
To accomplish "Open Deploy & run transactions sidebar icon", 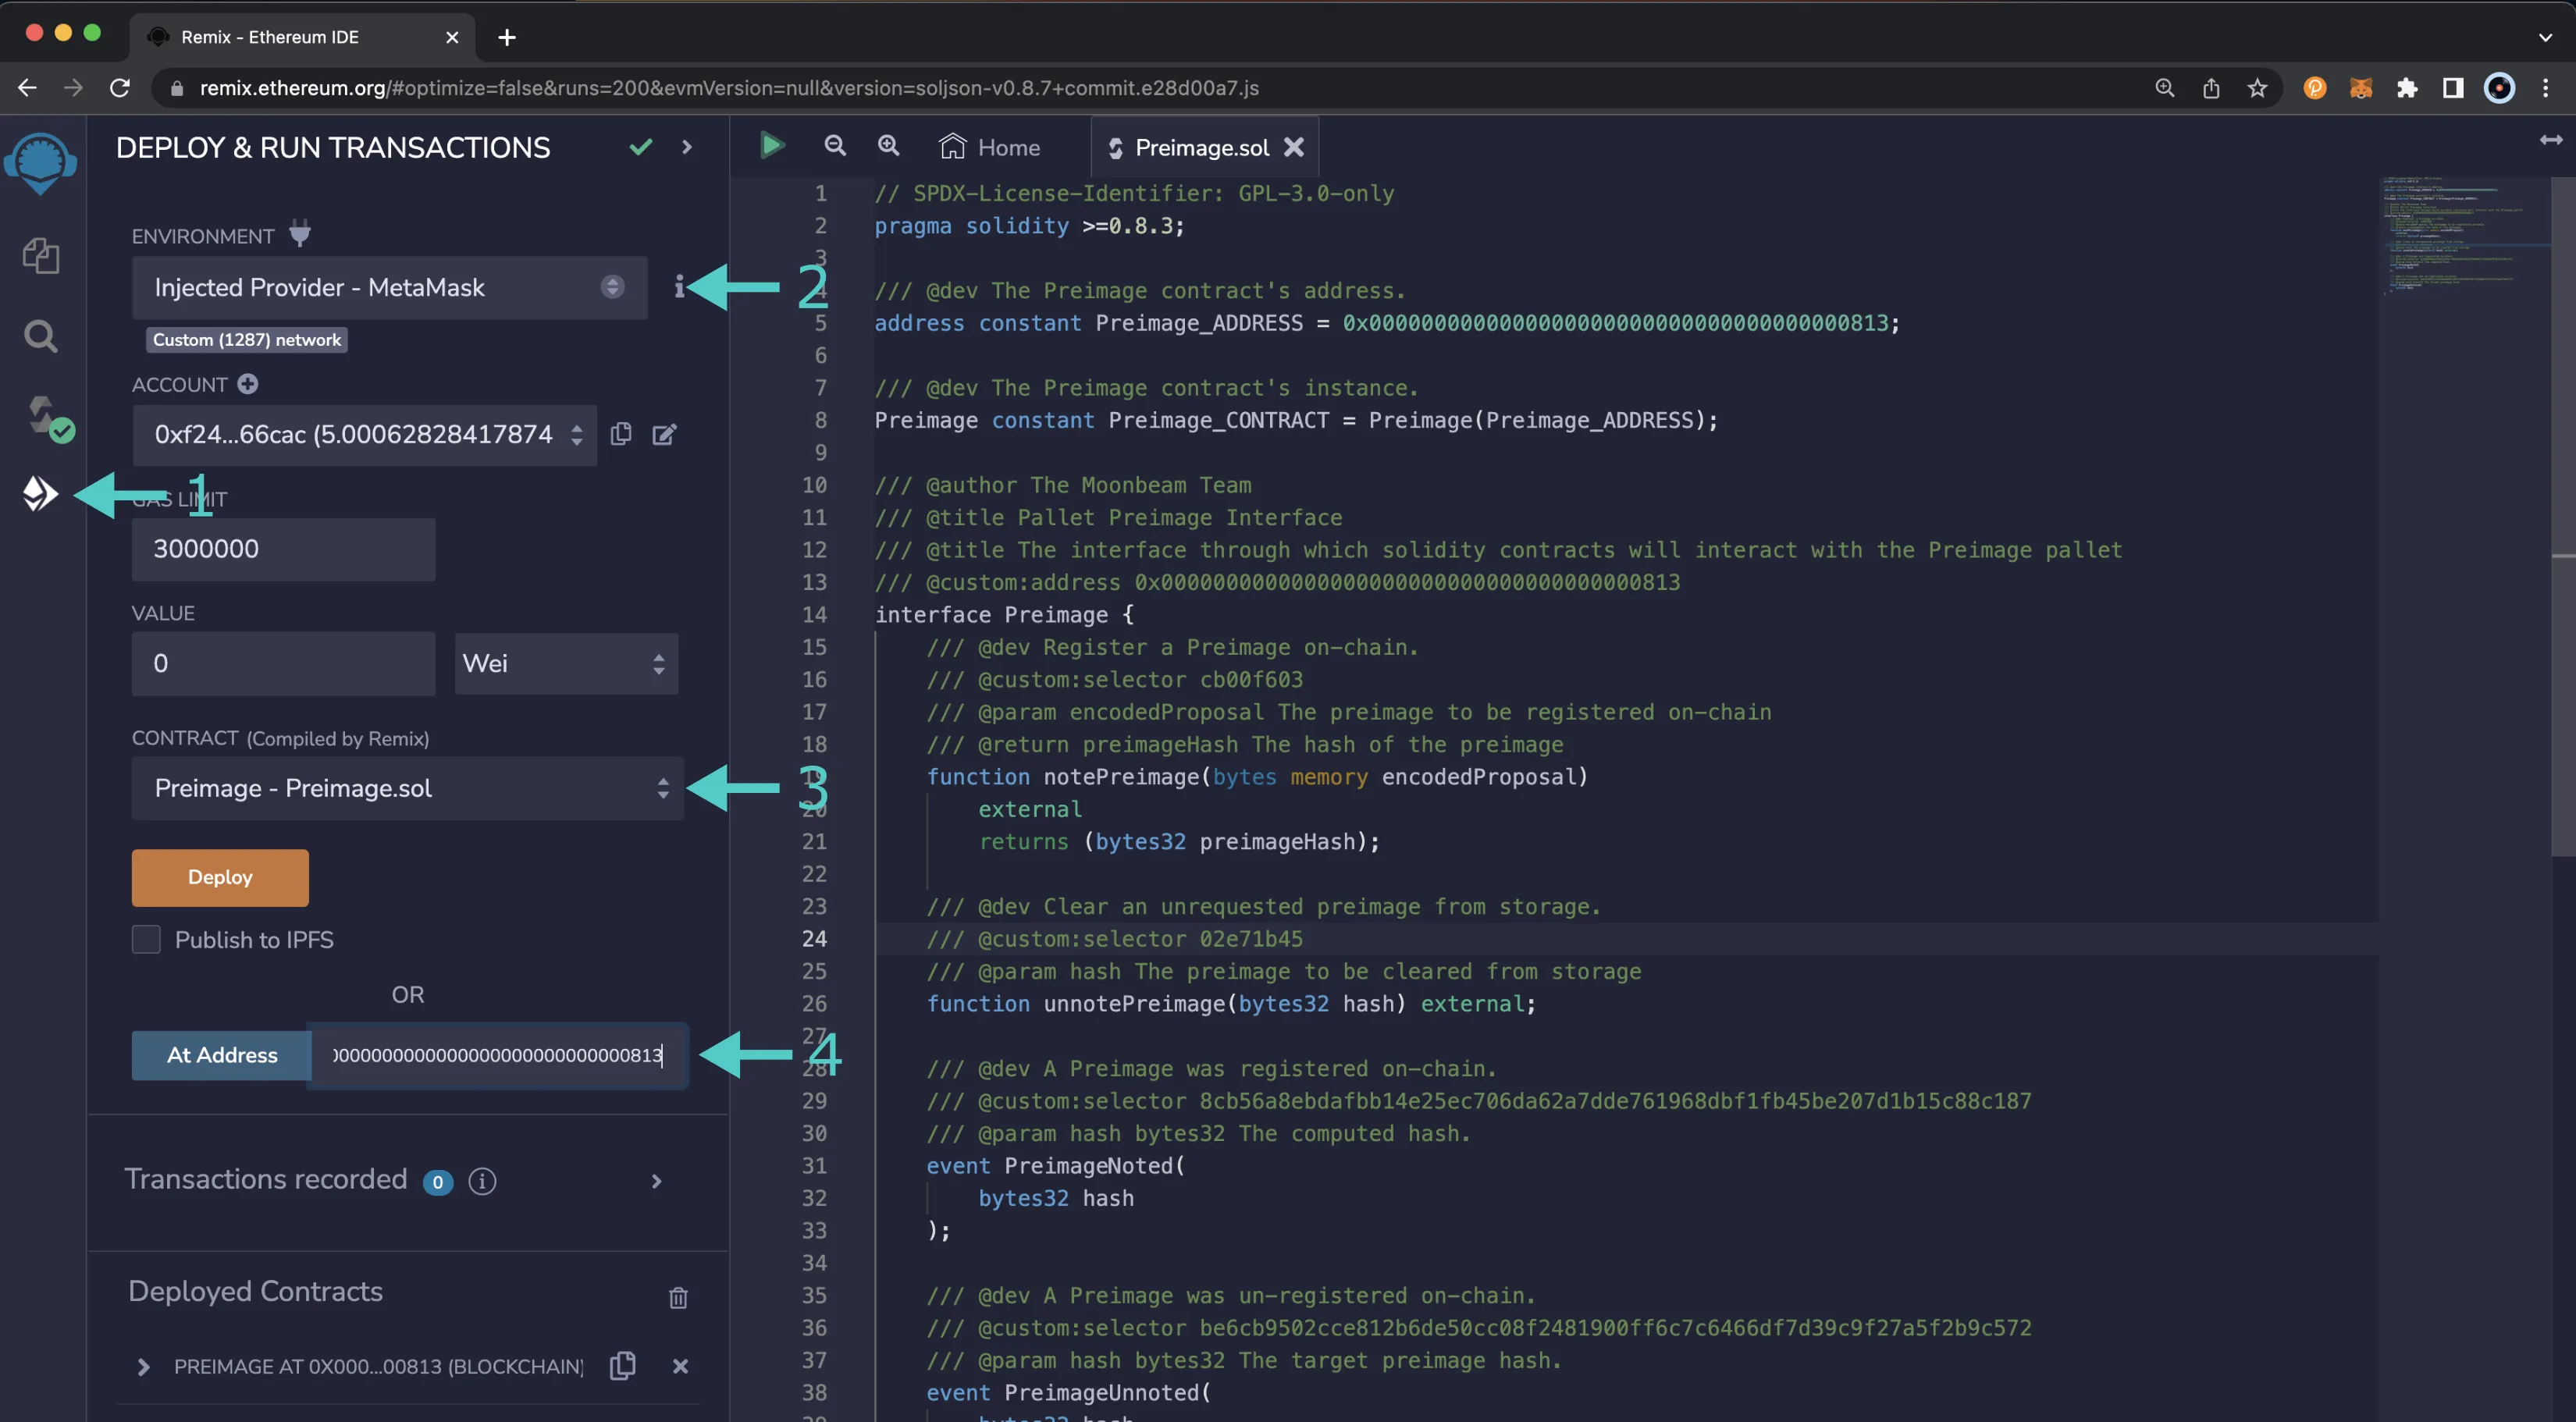I will [40, 493].
